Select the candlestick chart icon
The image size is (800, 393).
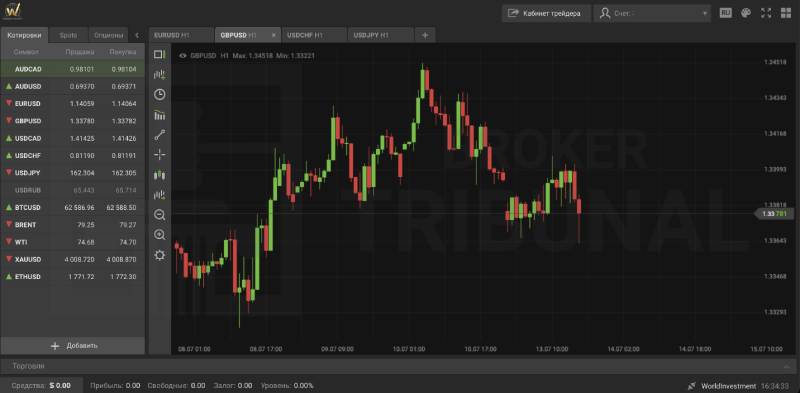click(160, 175)
